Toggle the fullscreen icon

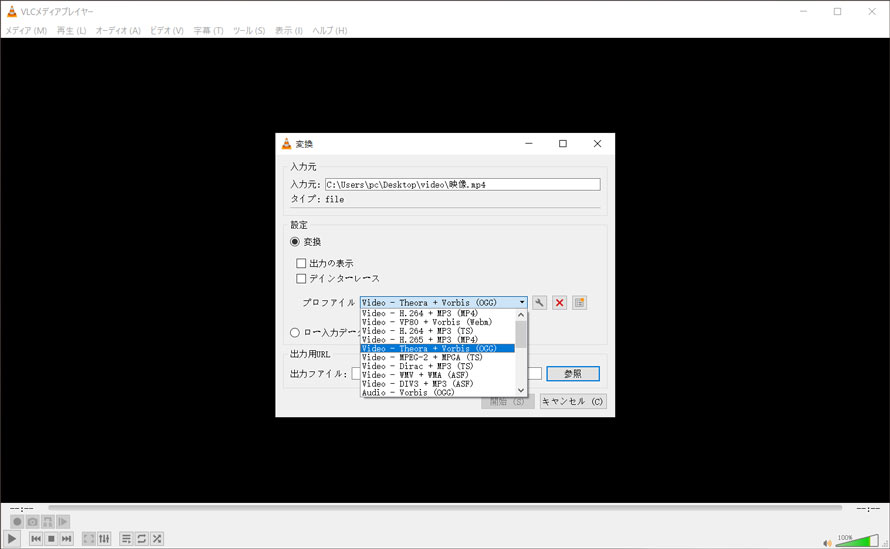(89, 538)
